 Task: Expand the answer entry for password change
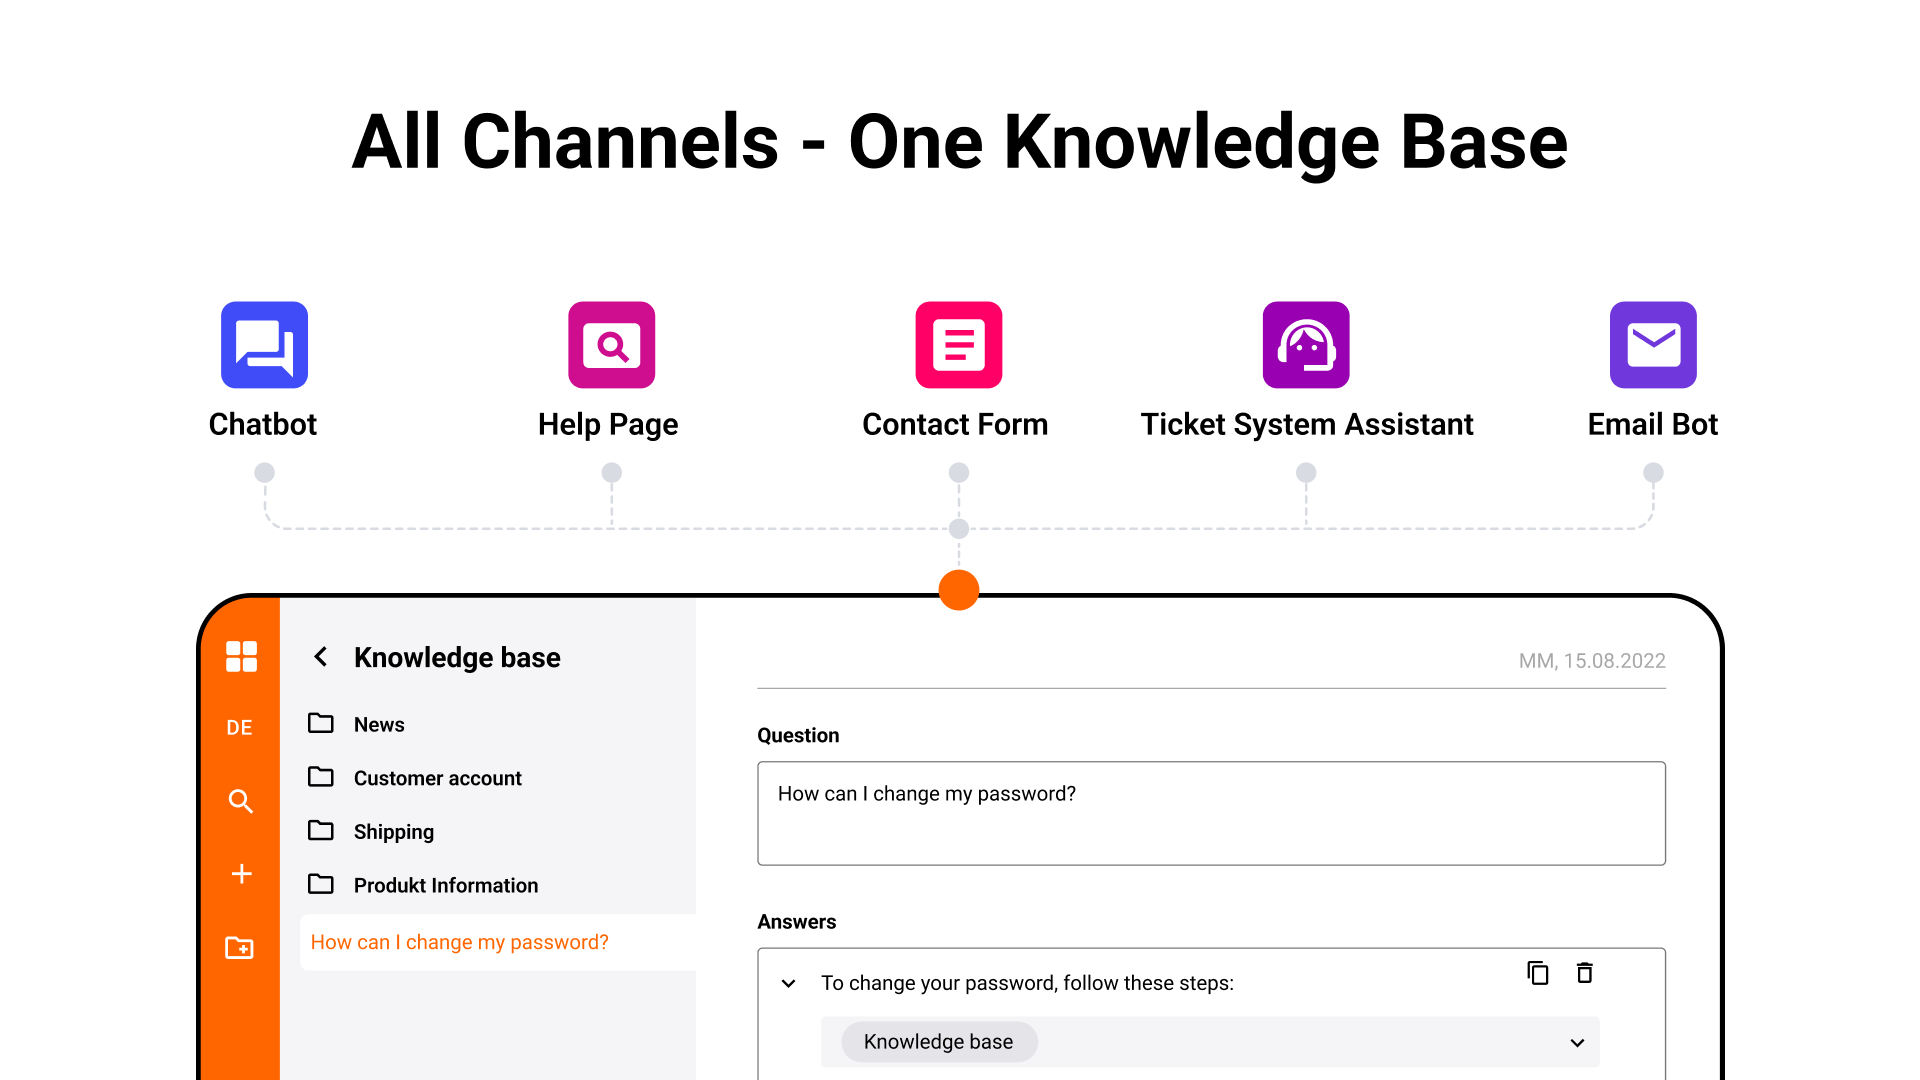pos(789,982)
